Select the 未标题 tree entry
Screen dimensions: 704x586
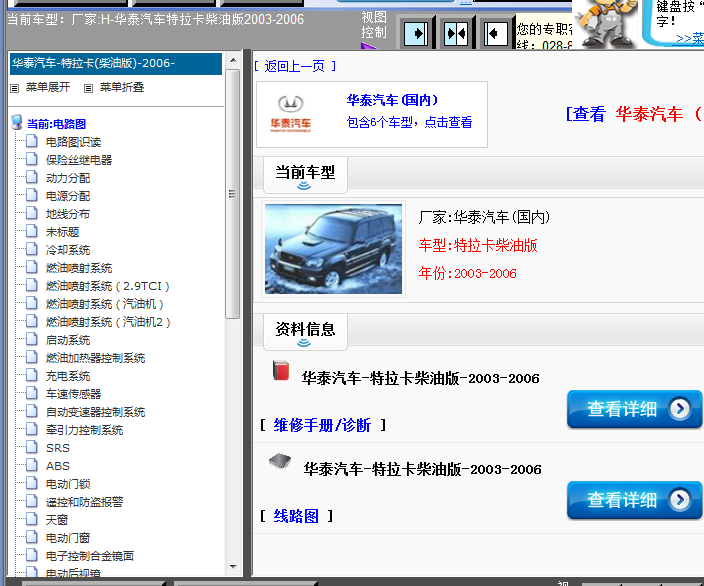[x=62, y=232]
